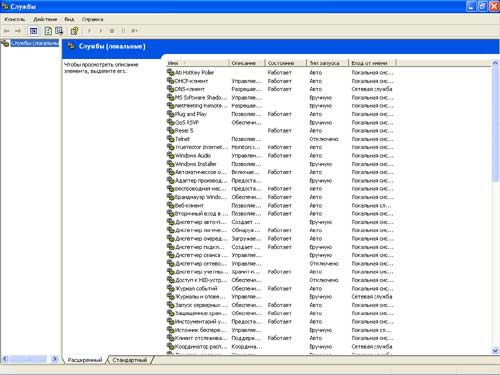
Task: Click the Back arrow in toolbar
Action: 6,31
